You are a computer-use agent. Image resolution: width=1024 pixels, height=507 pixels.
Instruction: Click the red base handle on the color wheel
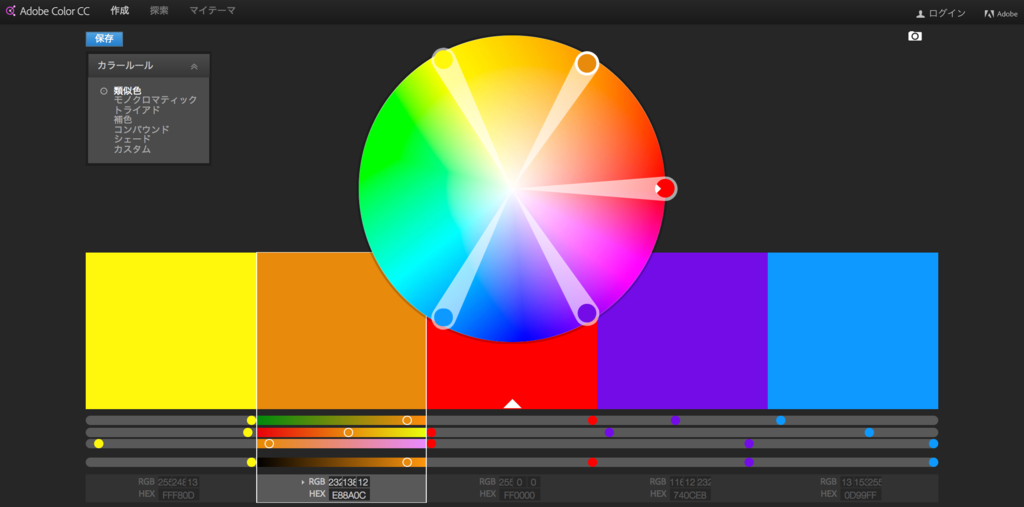(665, 189)
